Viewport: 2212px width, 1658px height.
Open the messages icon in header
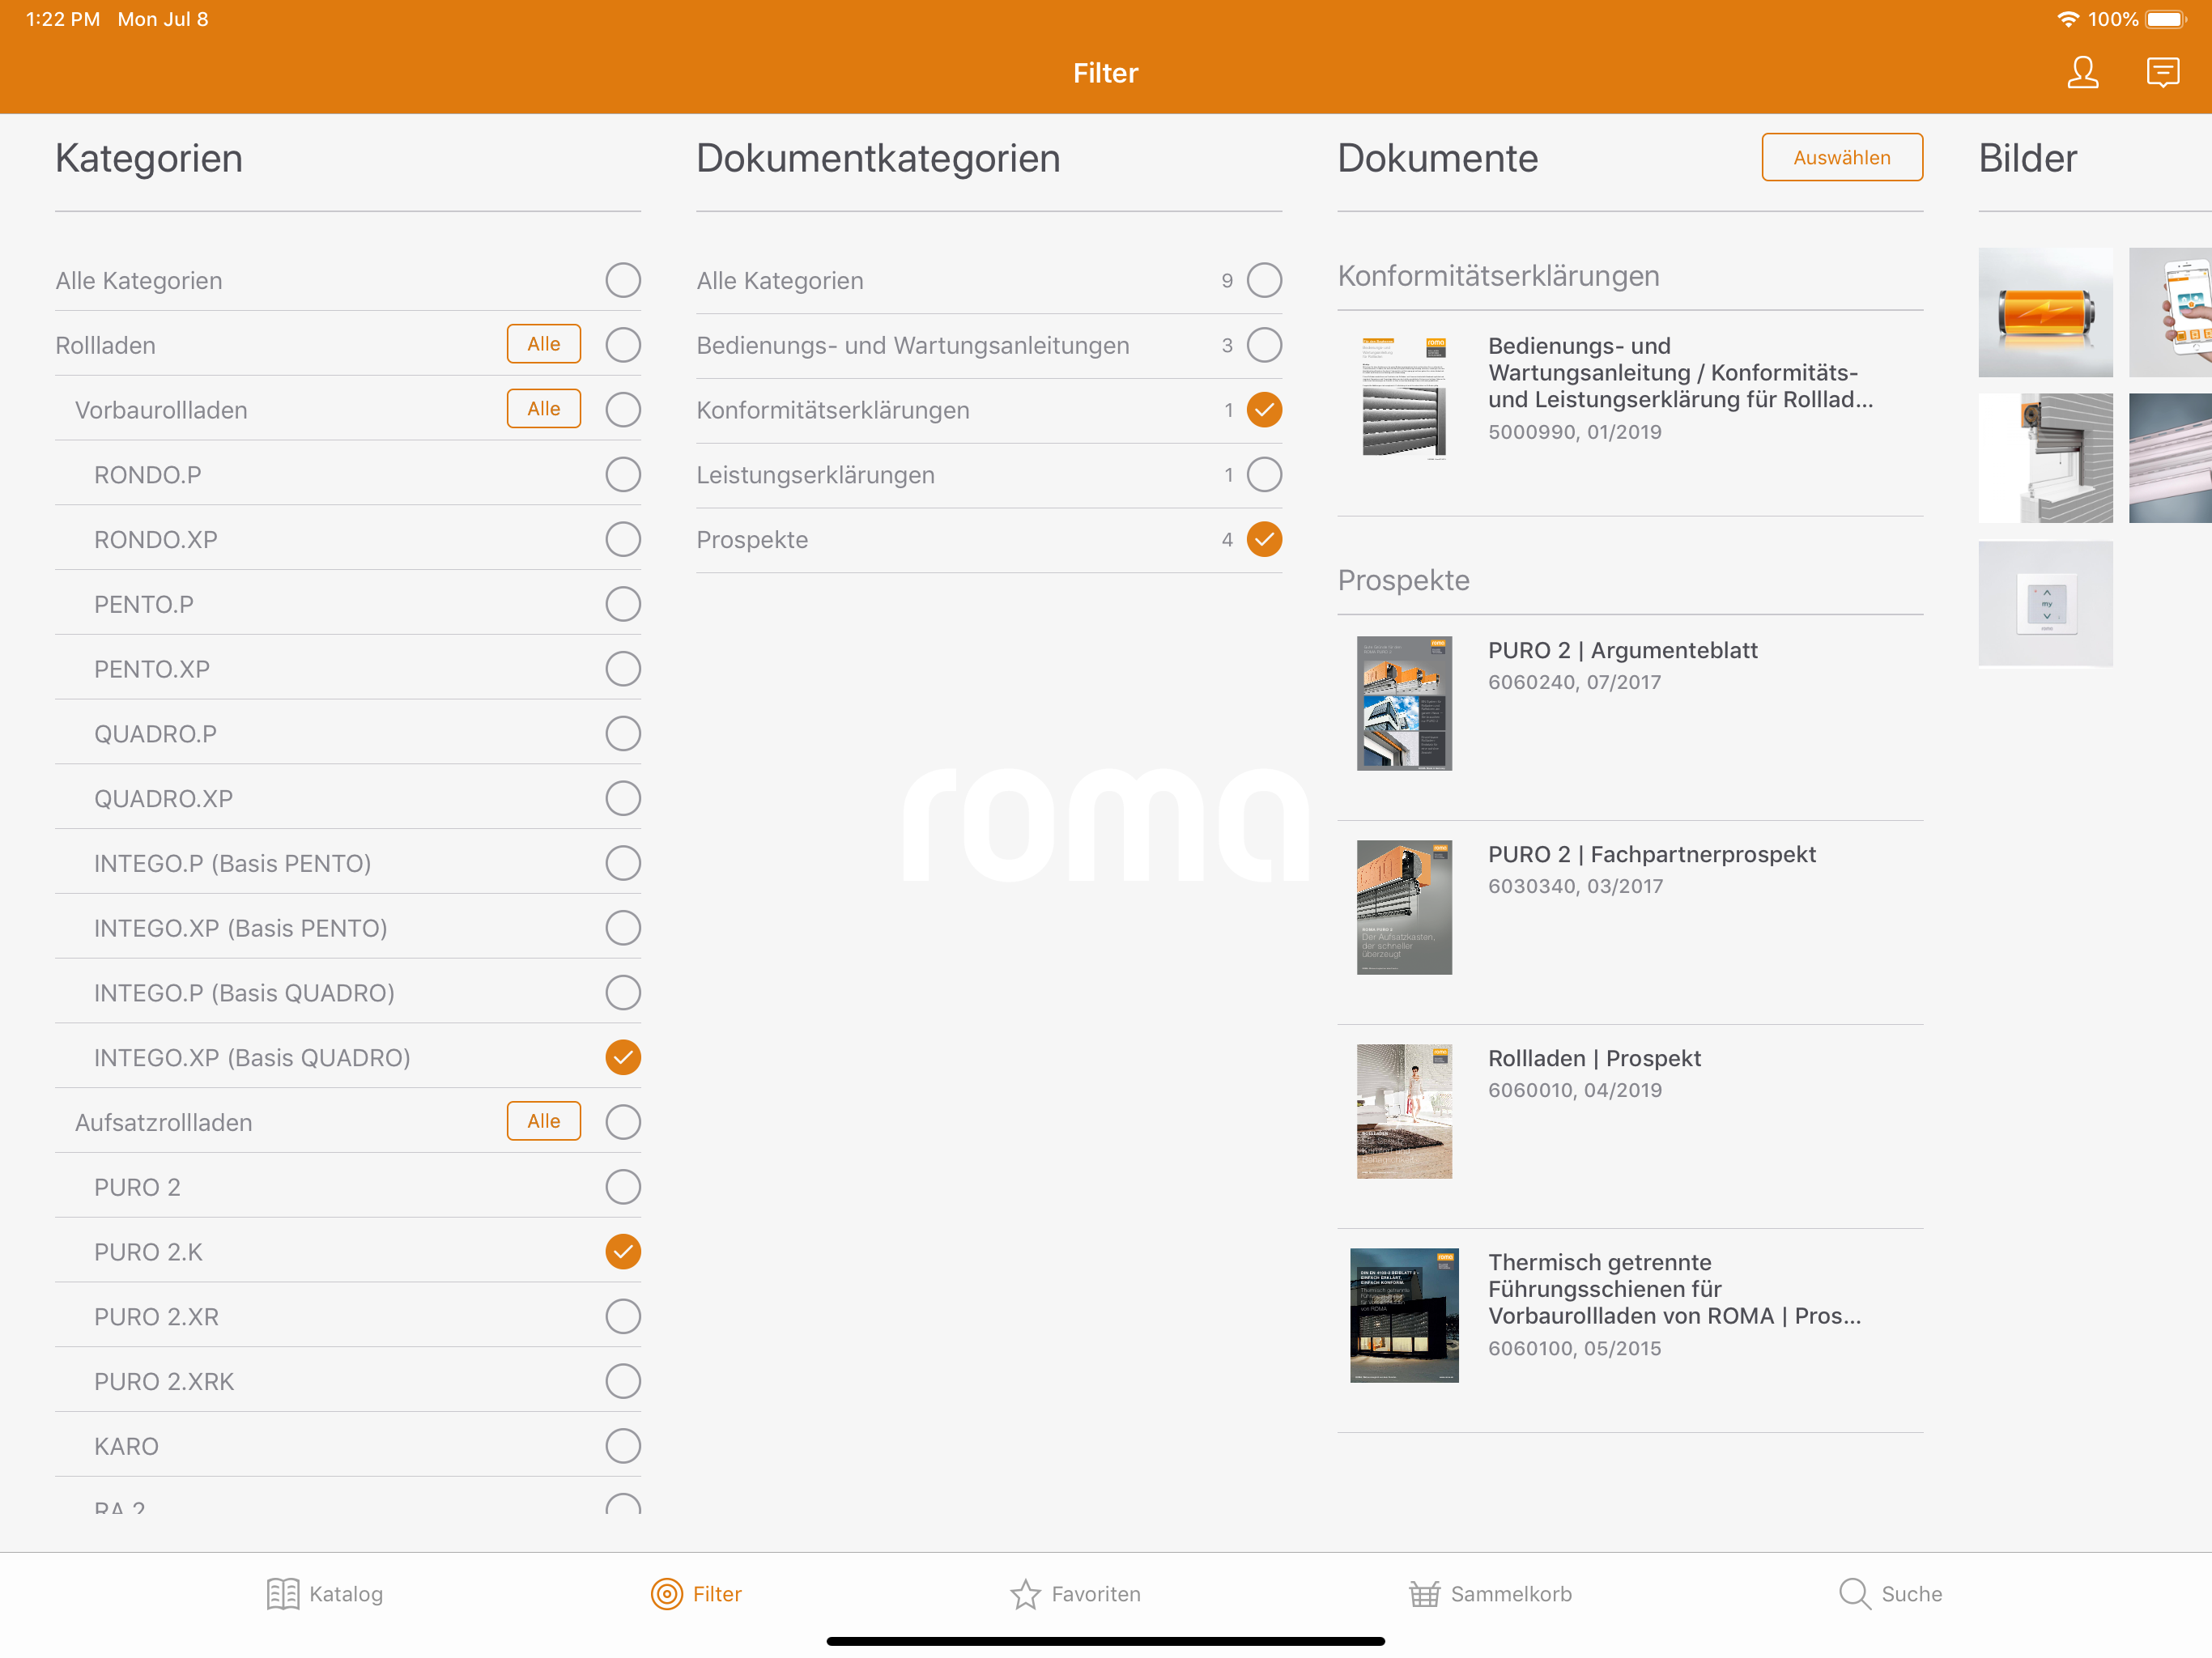click(2163, 72)
